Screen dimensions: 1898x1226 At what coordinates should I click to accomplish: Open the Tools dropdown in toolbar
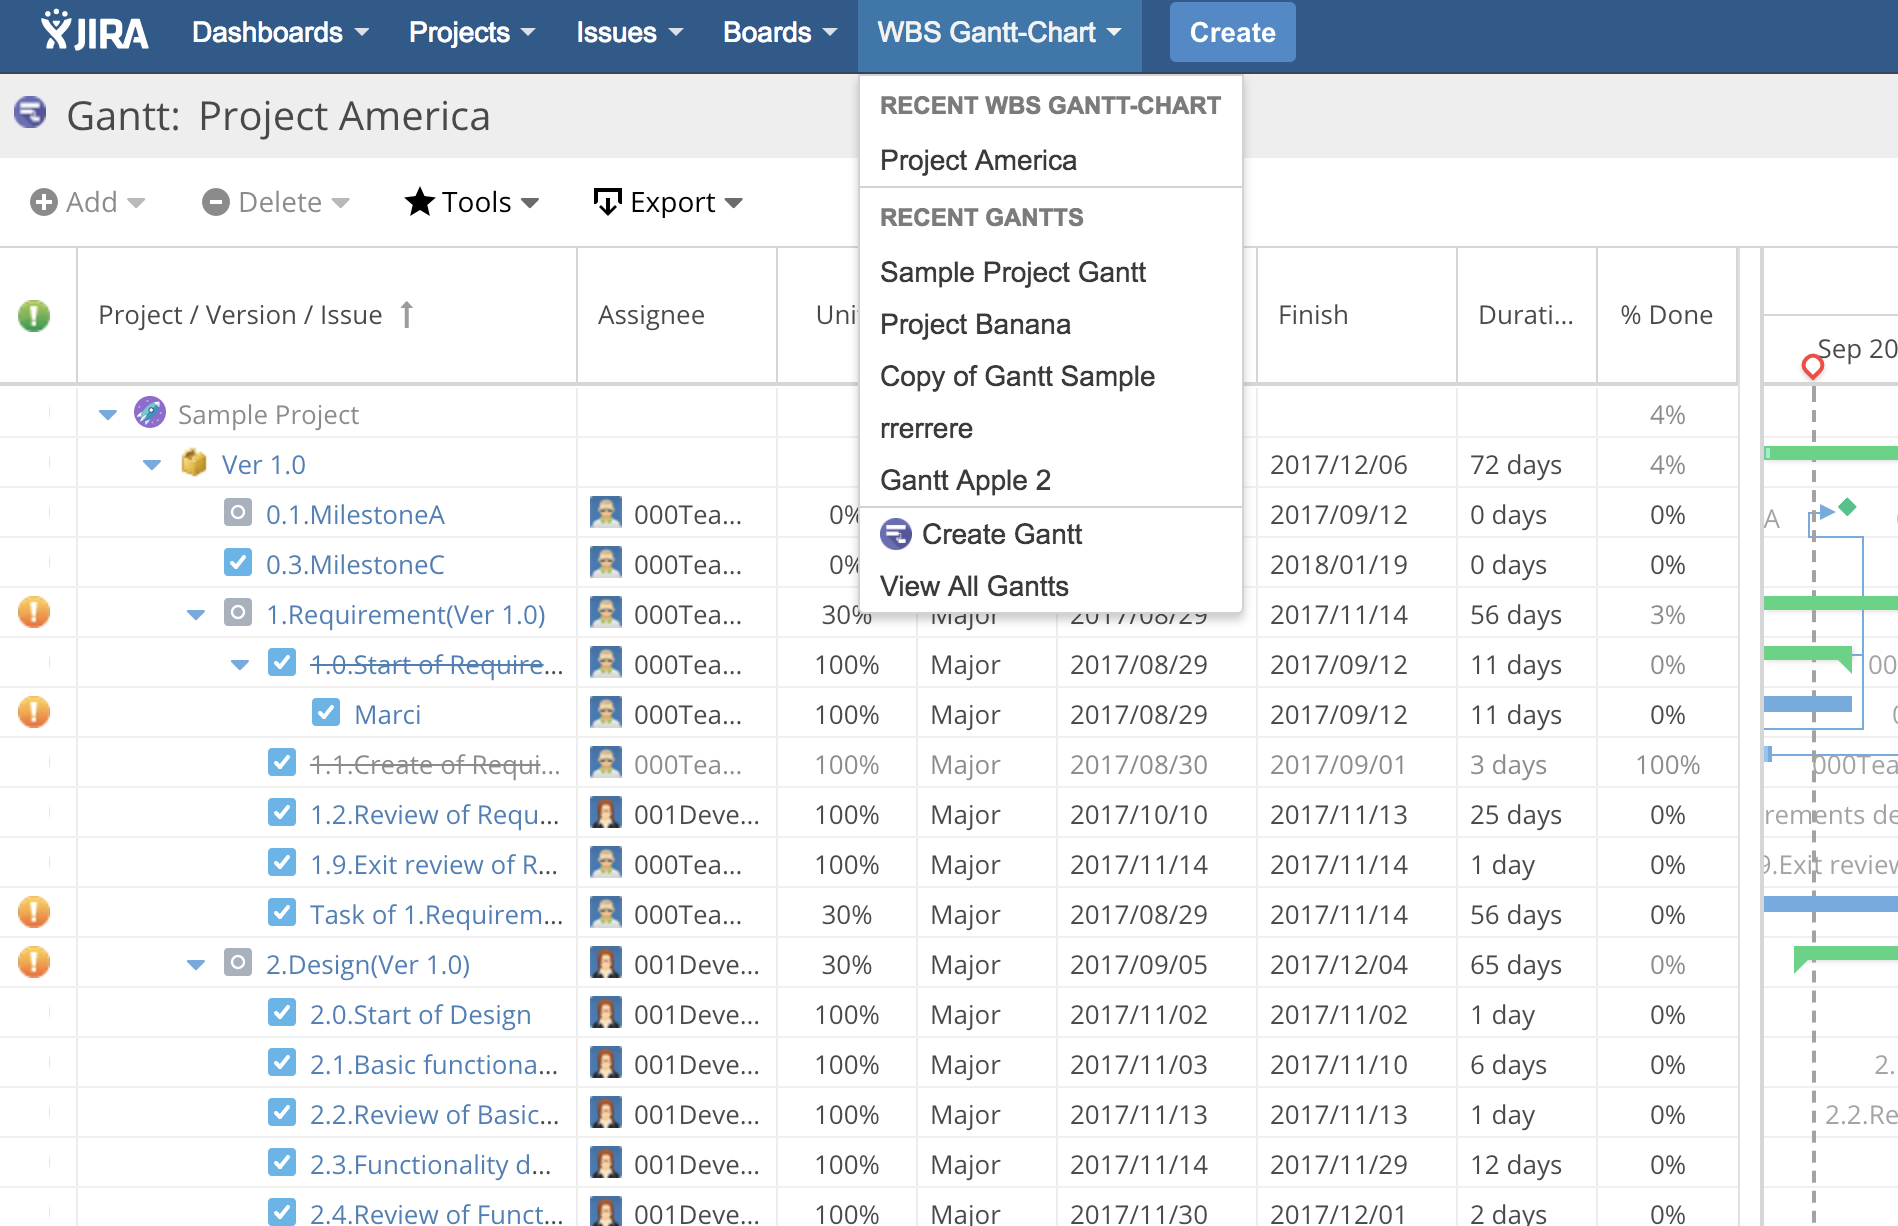pos(472,203)
